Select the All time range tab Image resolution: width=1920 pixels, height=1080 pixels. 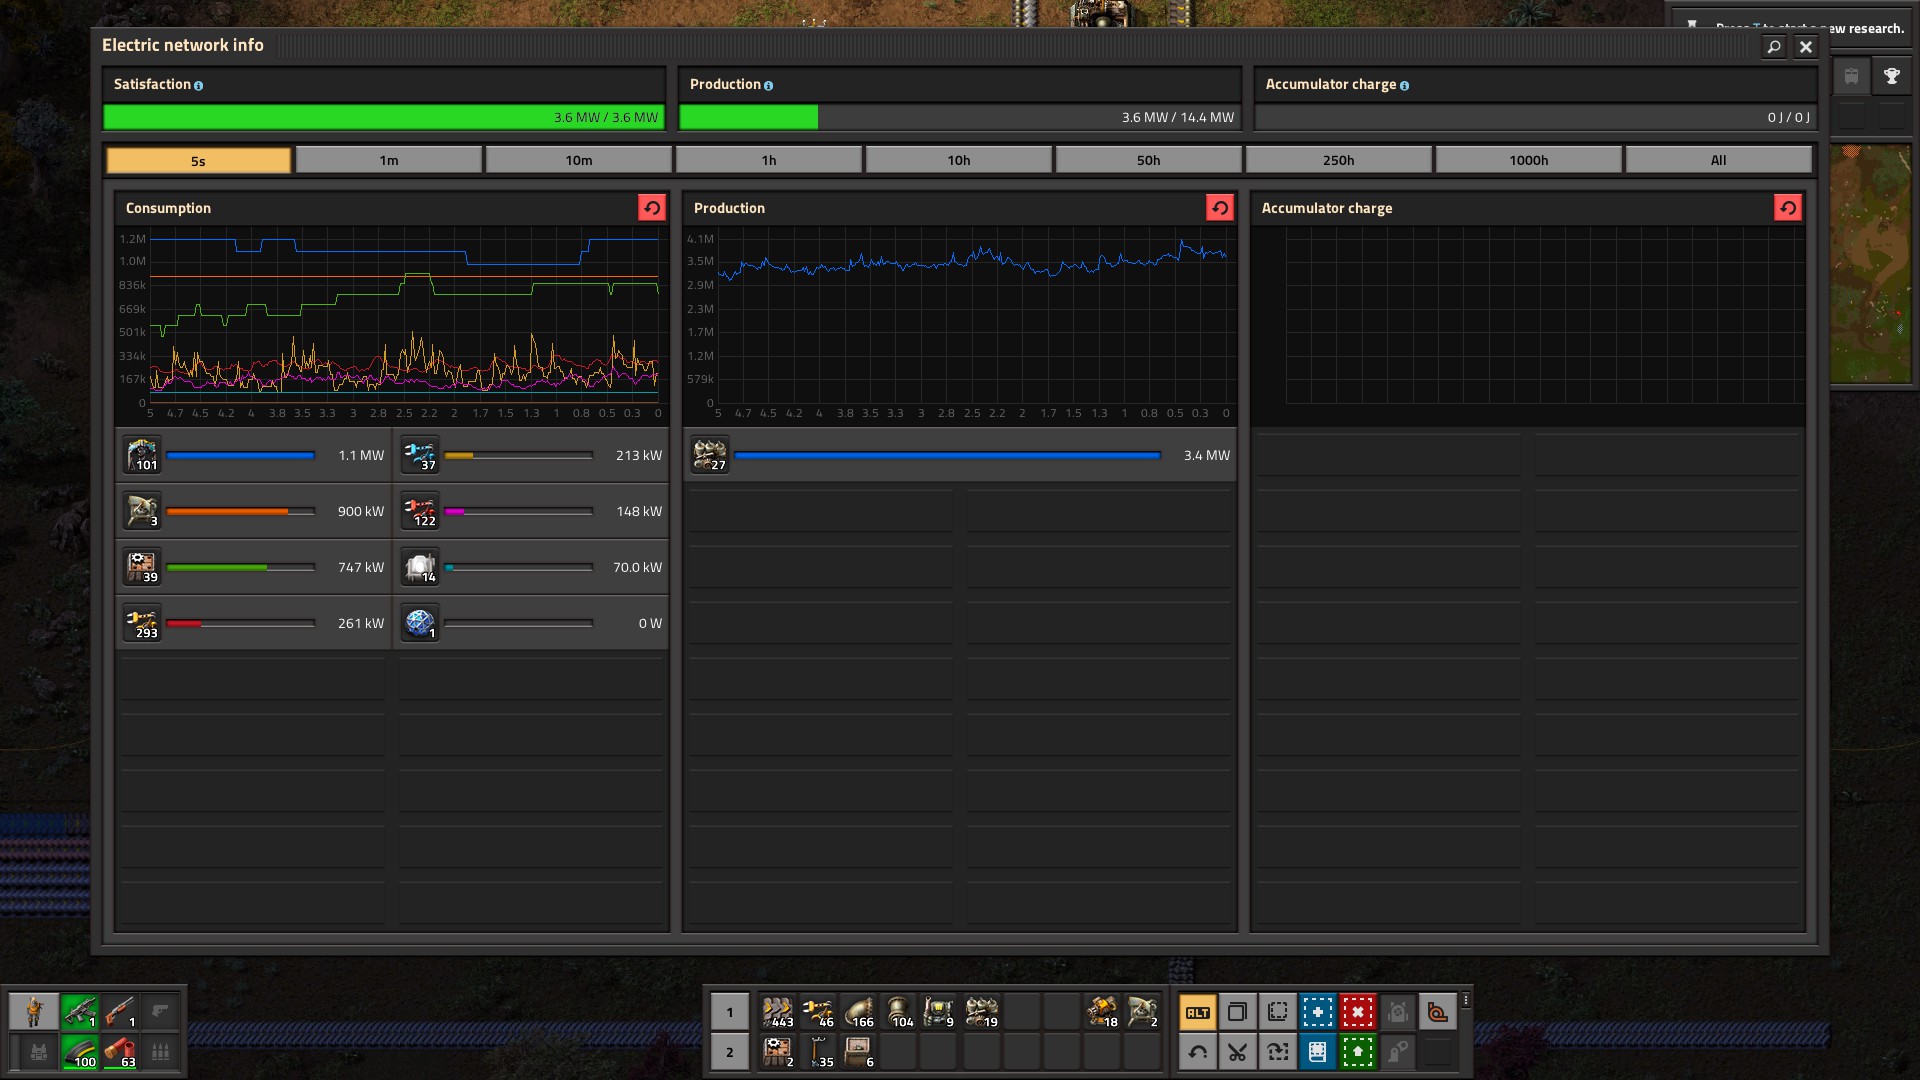[1717, 160]
